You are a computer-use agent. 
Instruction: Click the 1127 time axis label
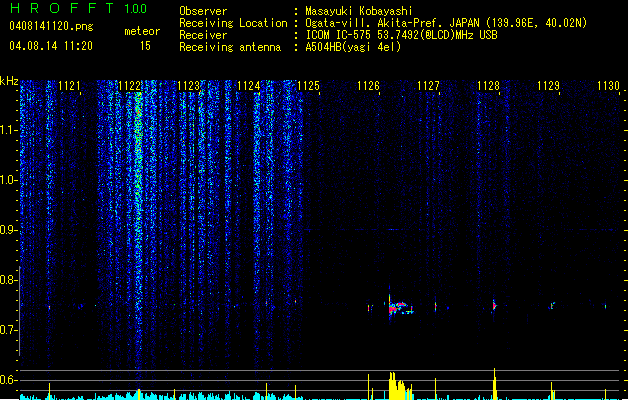coord(428,86)
